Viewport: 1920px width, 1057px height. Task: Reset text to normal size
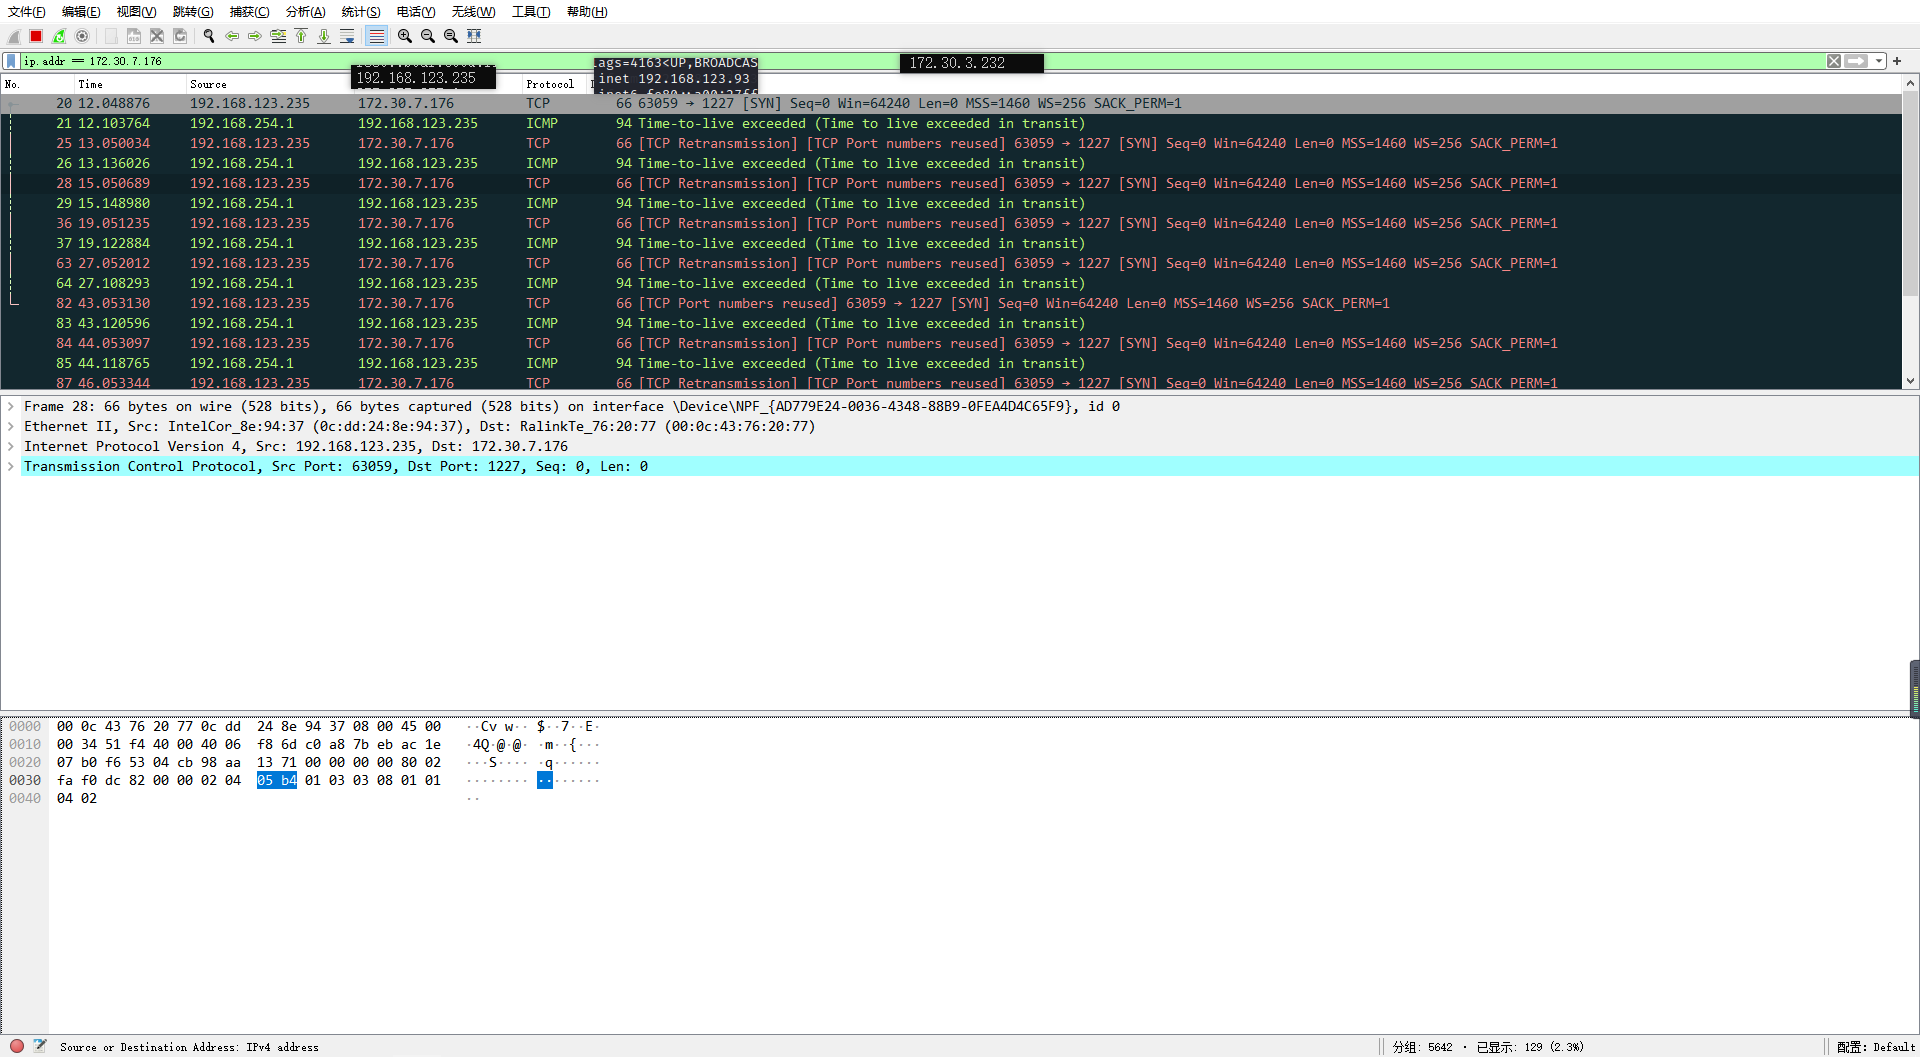(451, 36)
